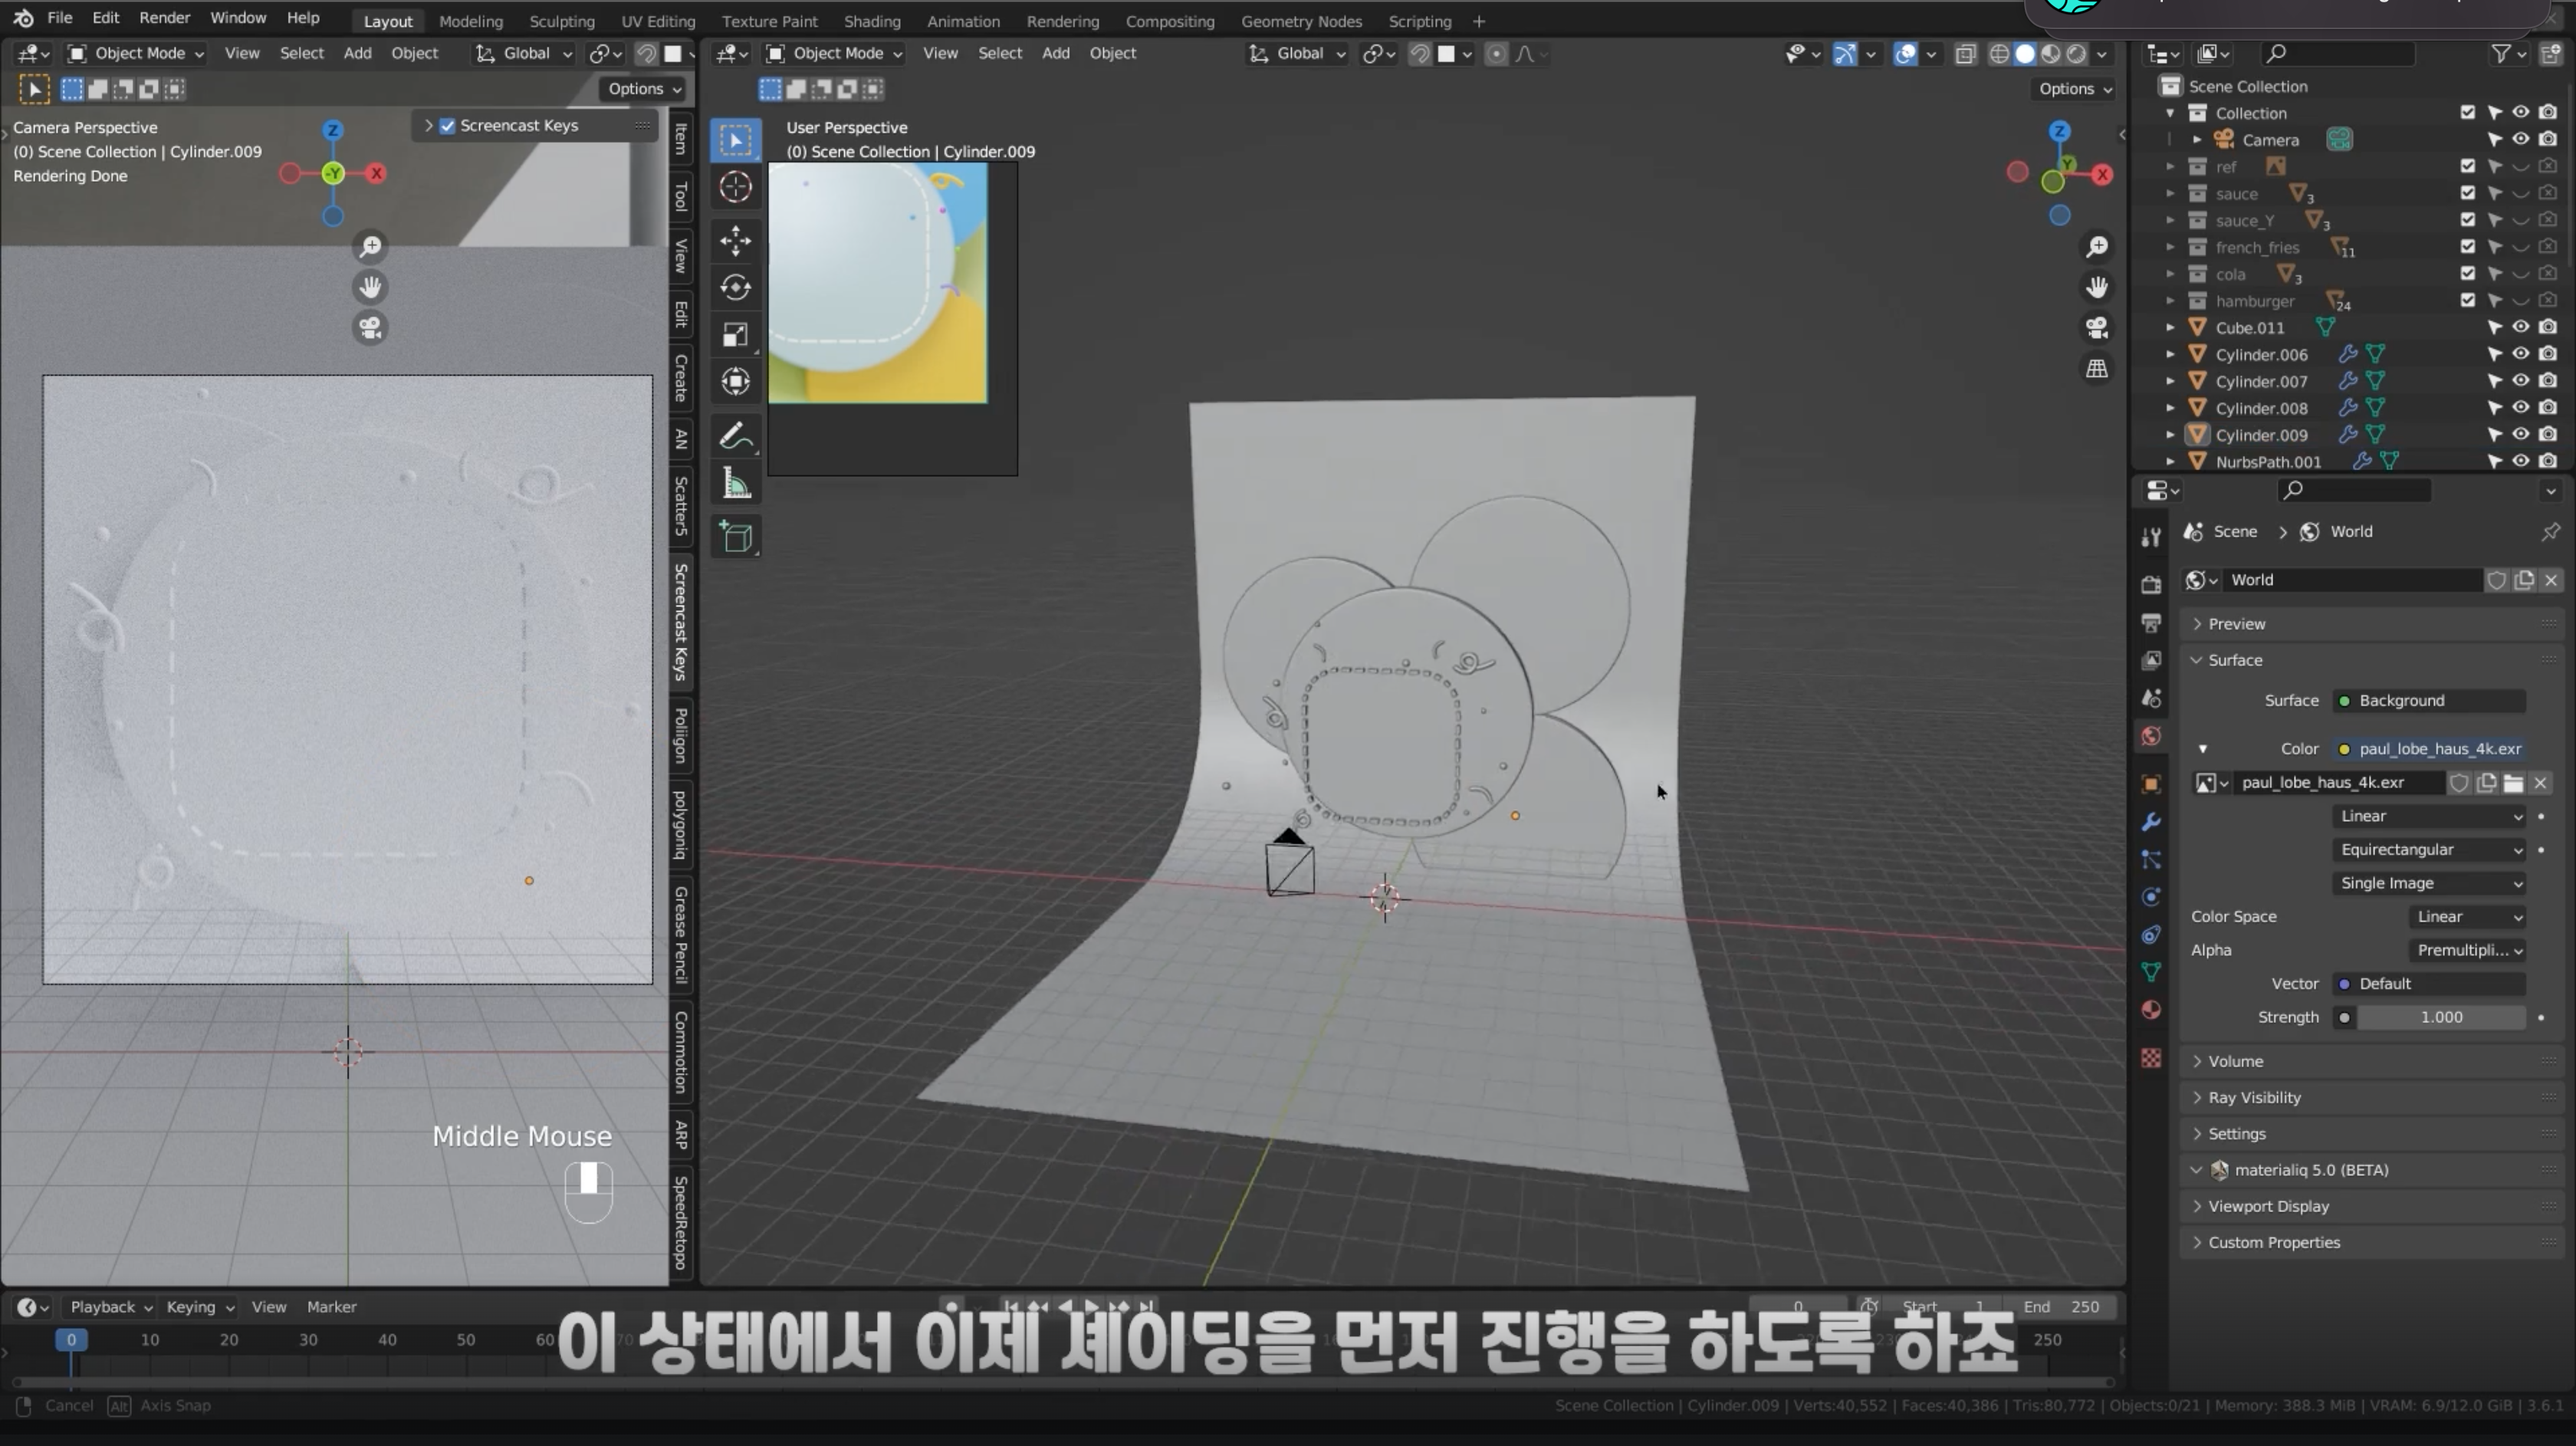This screenshot has height=1446, width=2576.
Task: Open the Output properties tab
Action: pos(2151,623)
